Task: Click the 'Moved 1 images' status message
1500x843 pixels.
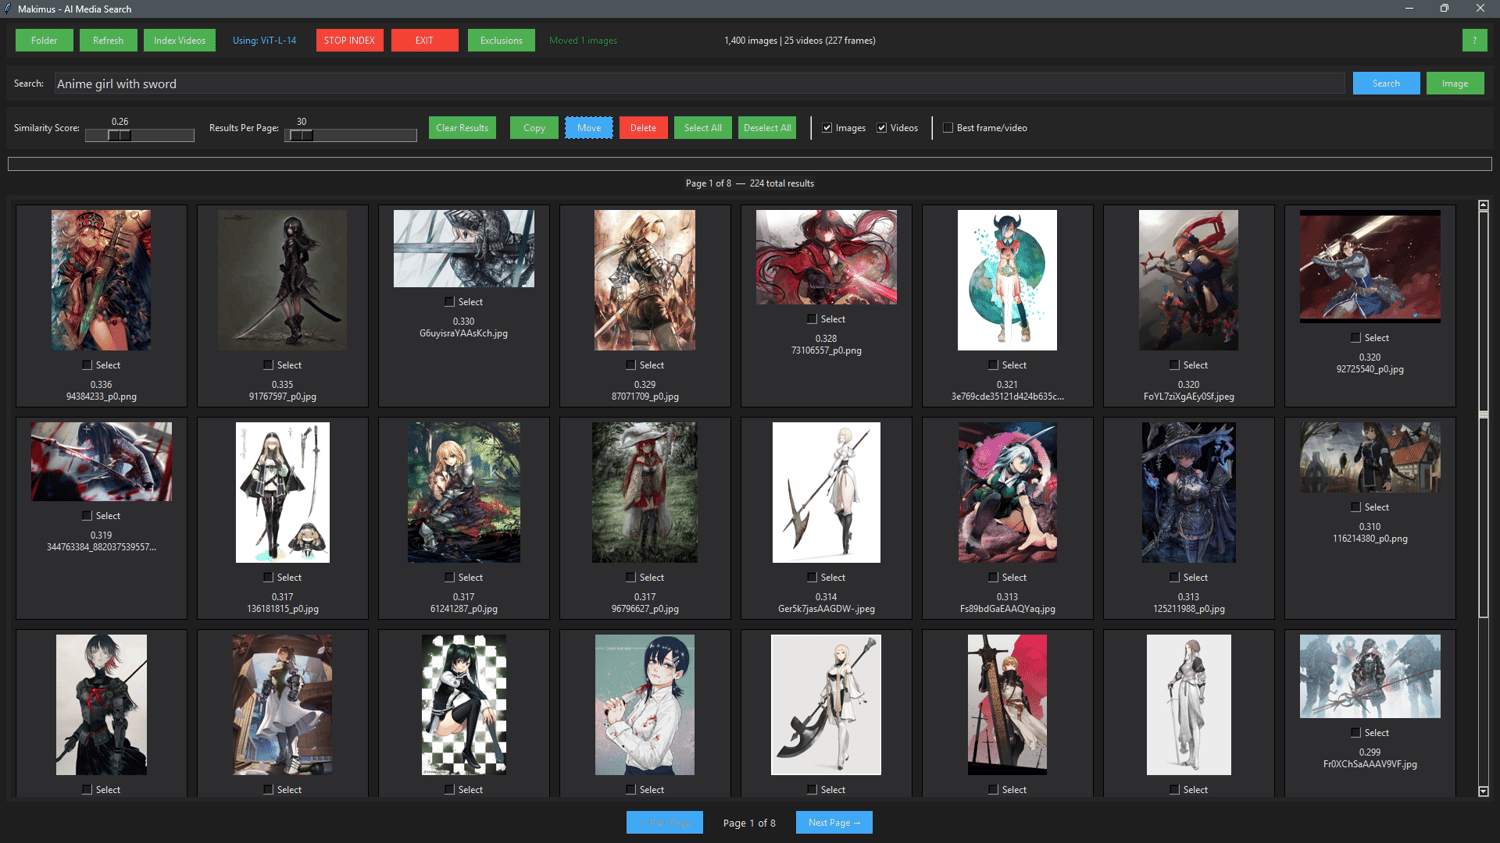Action: (583, 41)
